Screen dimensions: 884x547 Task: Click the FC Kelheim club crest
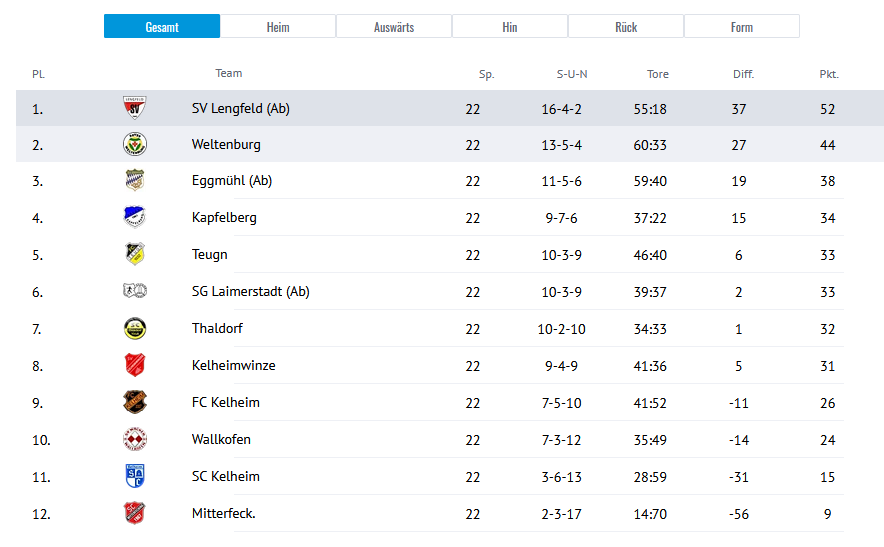tap(134, 402)
